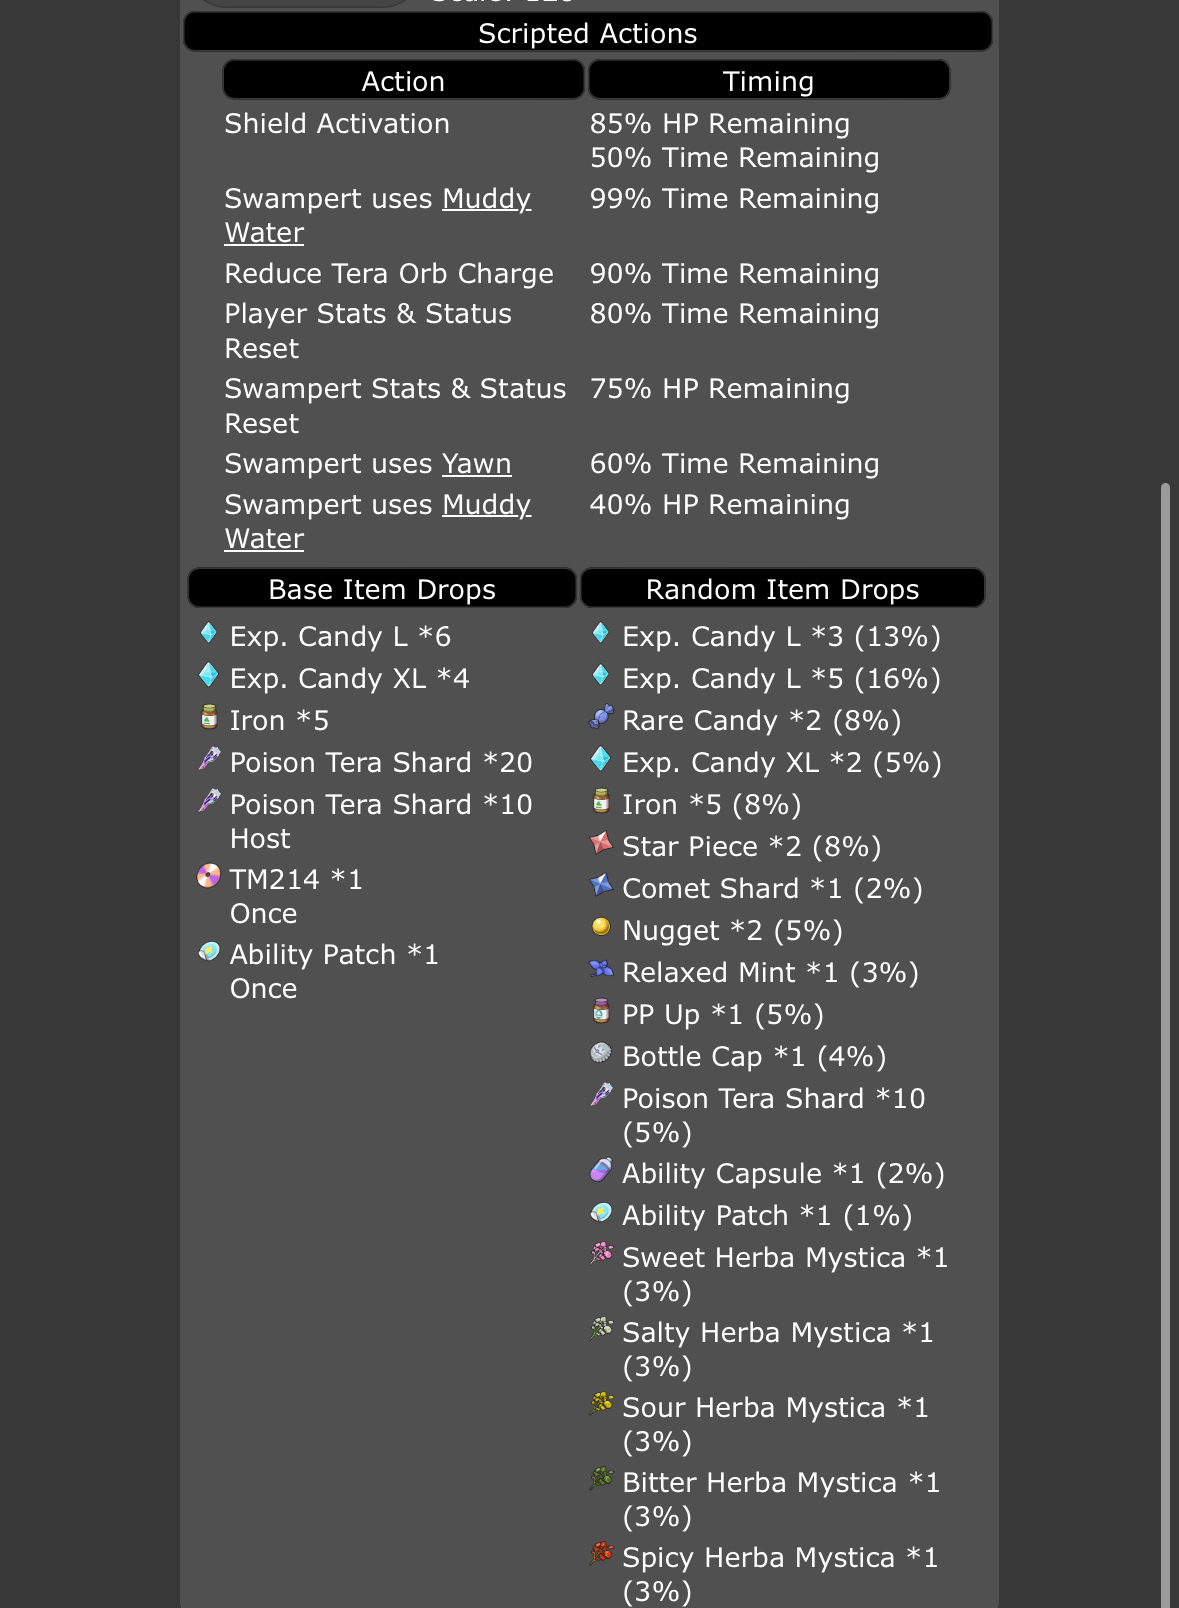Click the Star Piece icon
This screenshot has height=1608, width=1179.
(x=601, y=843)
